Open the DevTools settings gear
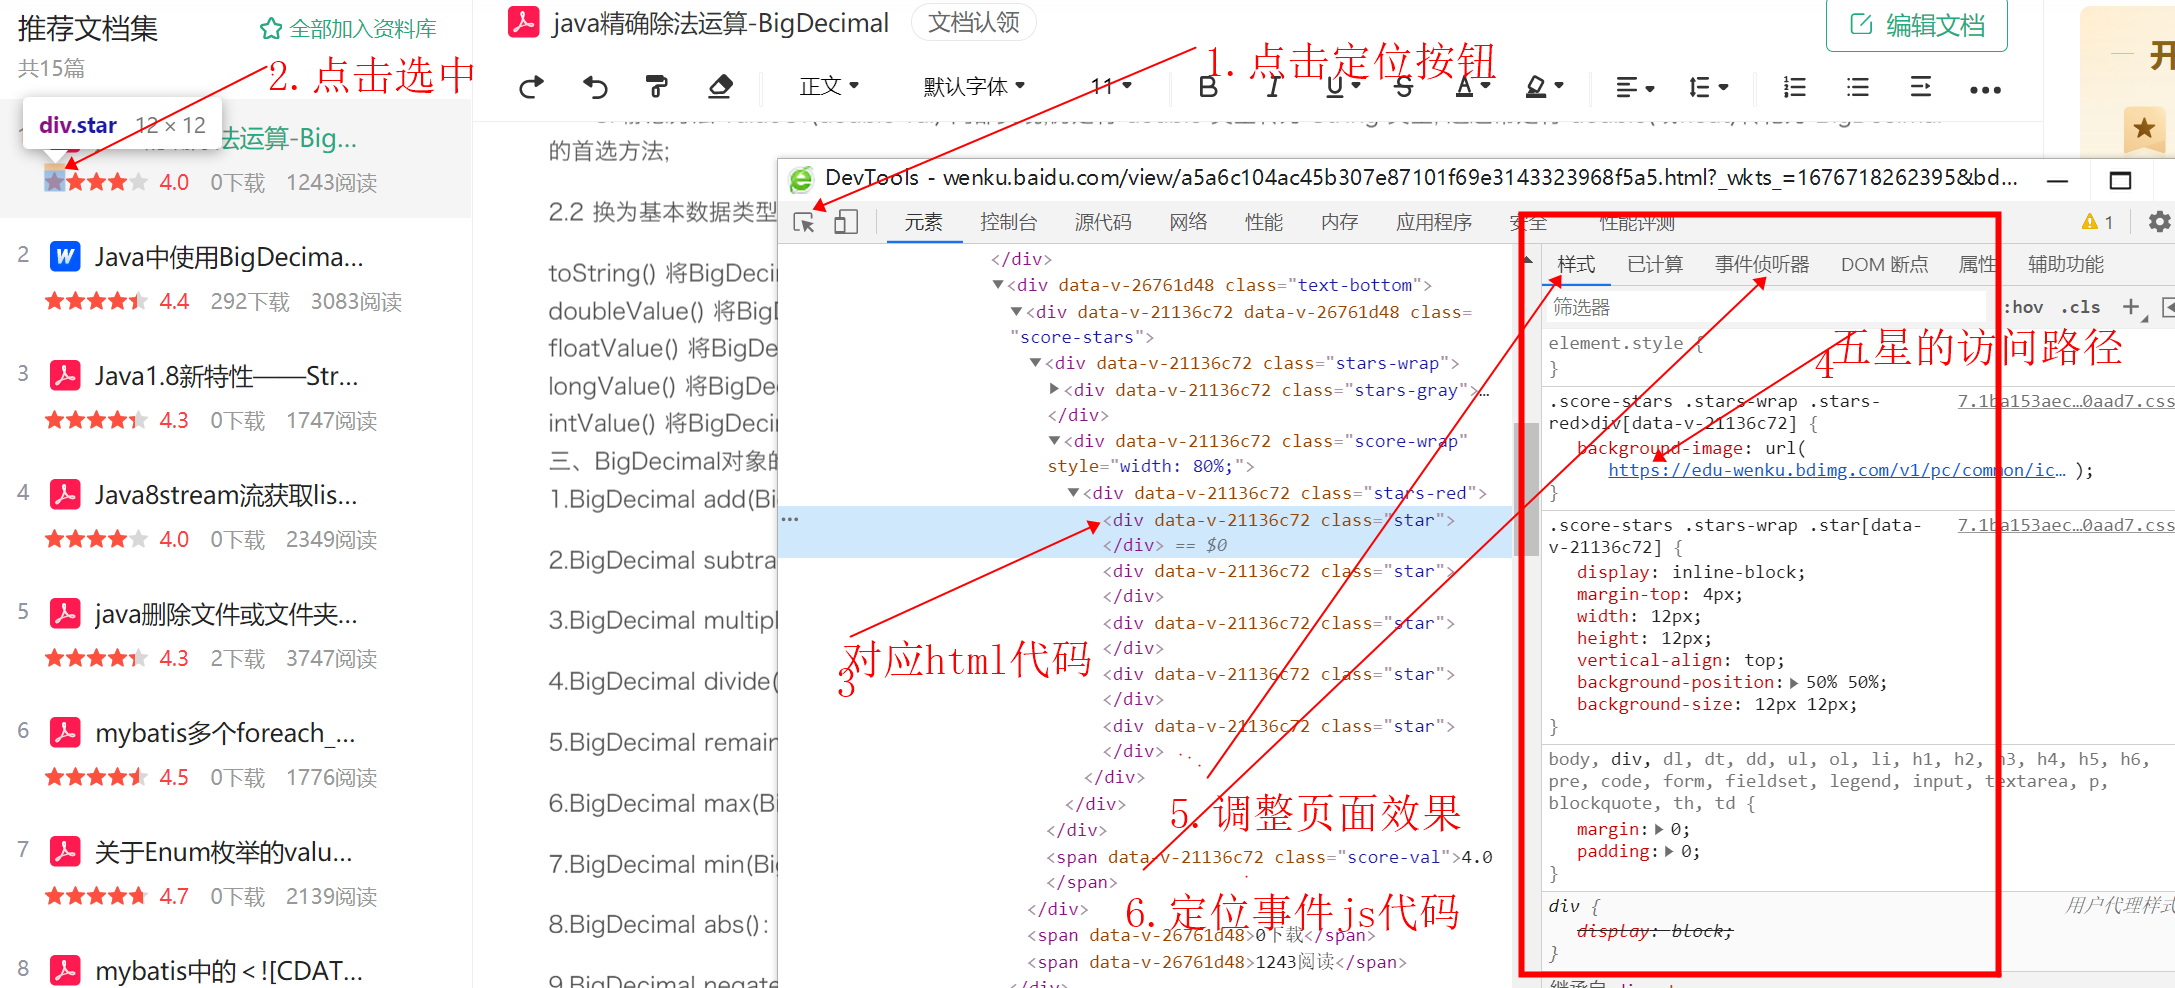This screenshot has width=2175, height=988. coord(2159,221)
